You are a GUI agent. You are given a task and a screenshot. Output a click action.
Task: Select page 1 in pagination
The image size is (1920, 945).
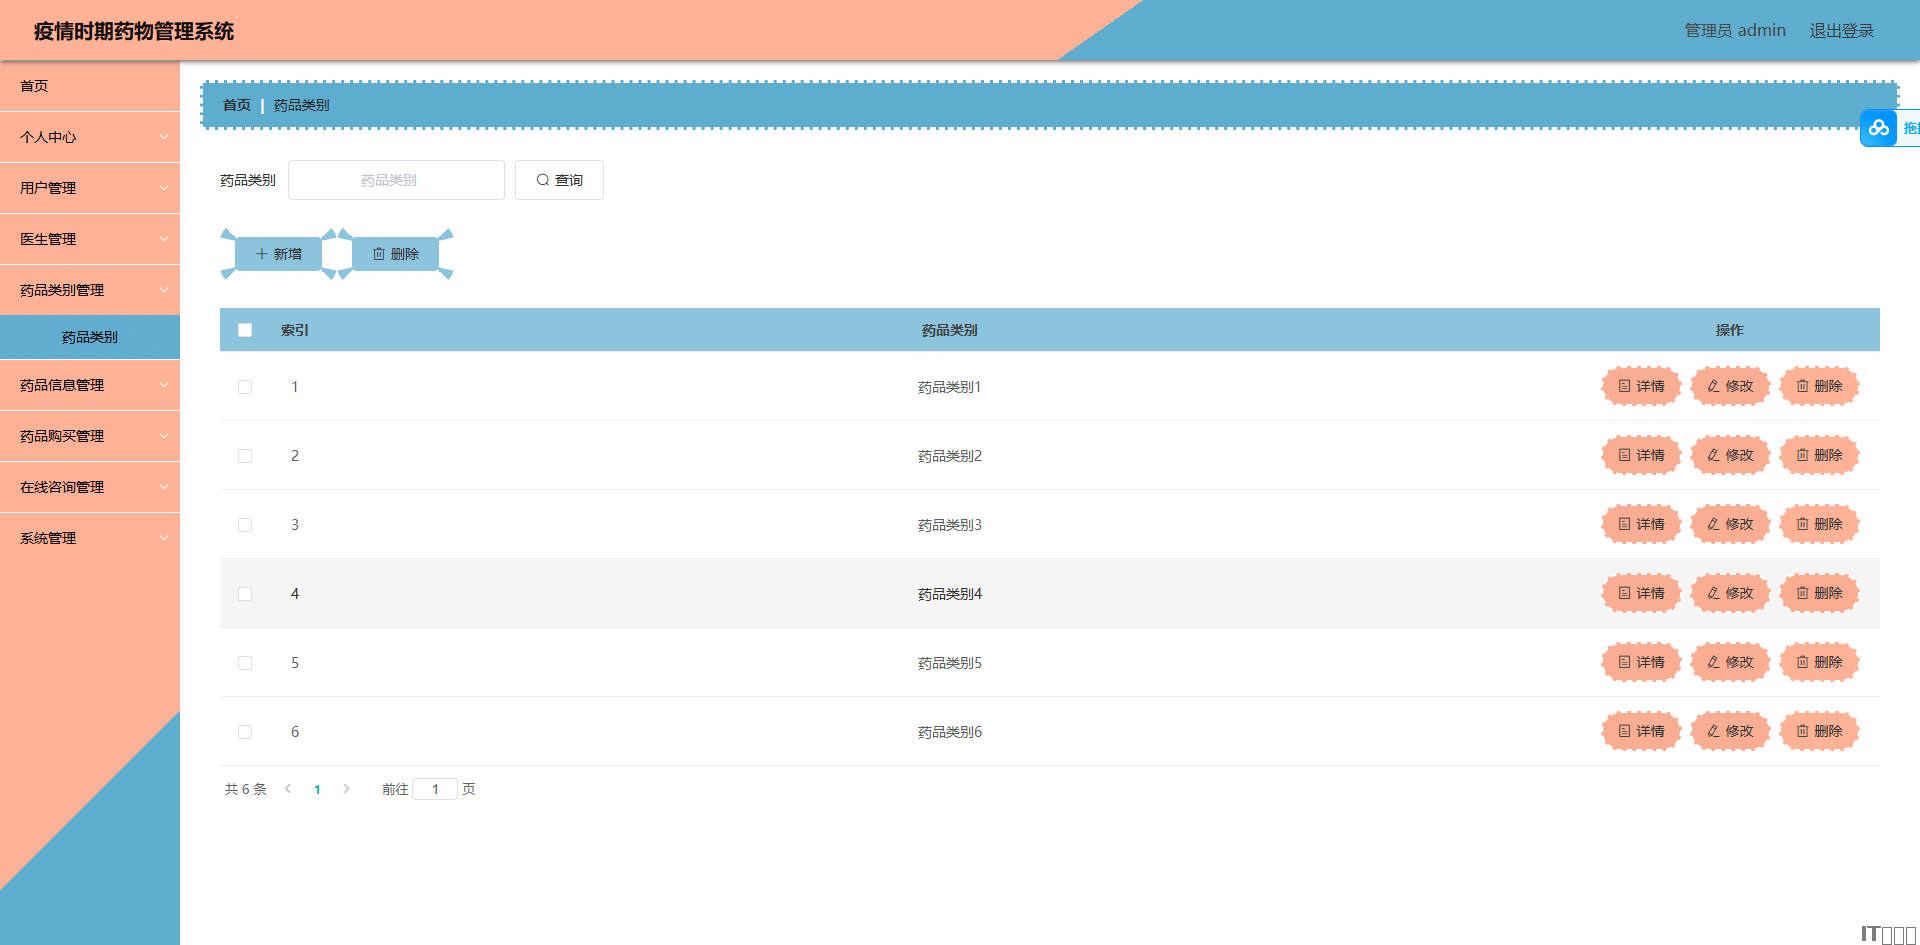[x=317, y=789]
